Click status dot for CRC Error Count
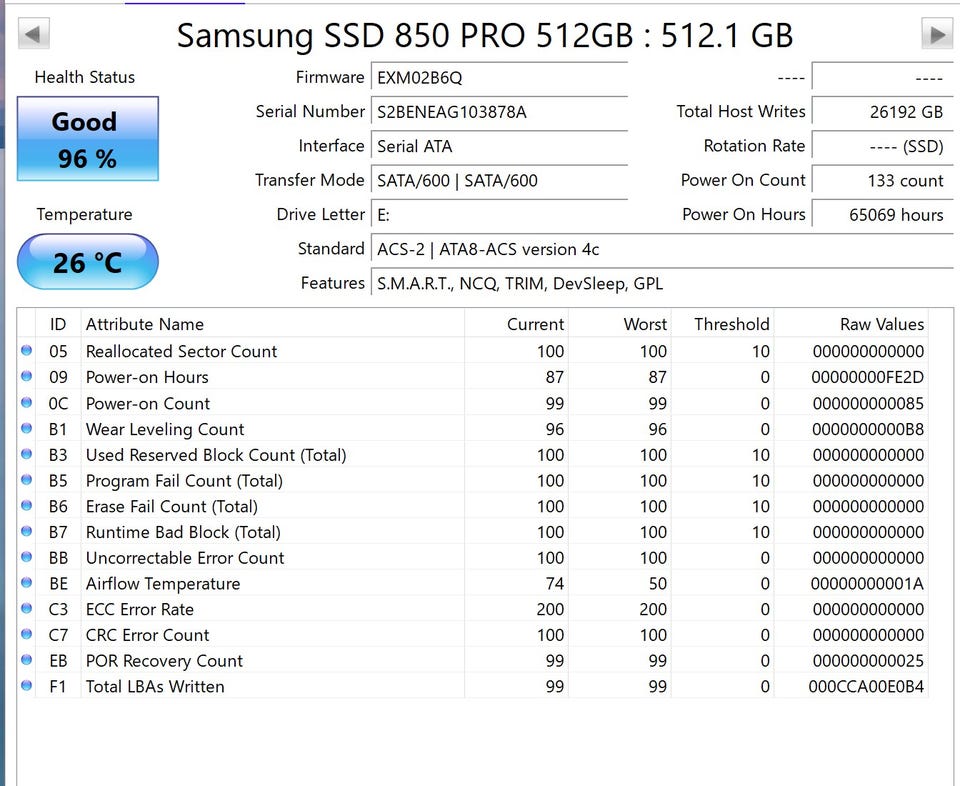Image resolution: width=960 pixels, height=786 pixels. pos(26,634)
